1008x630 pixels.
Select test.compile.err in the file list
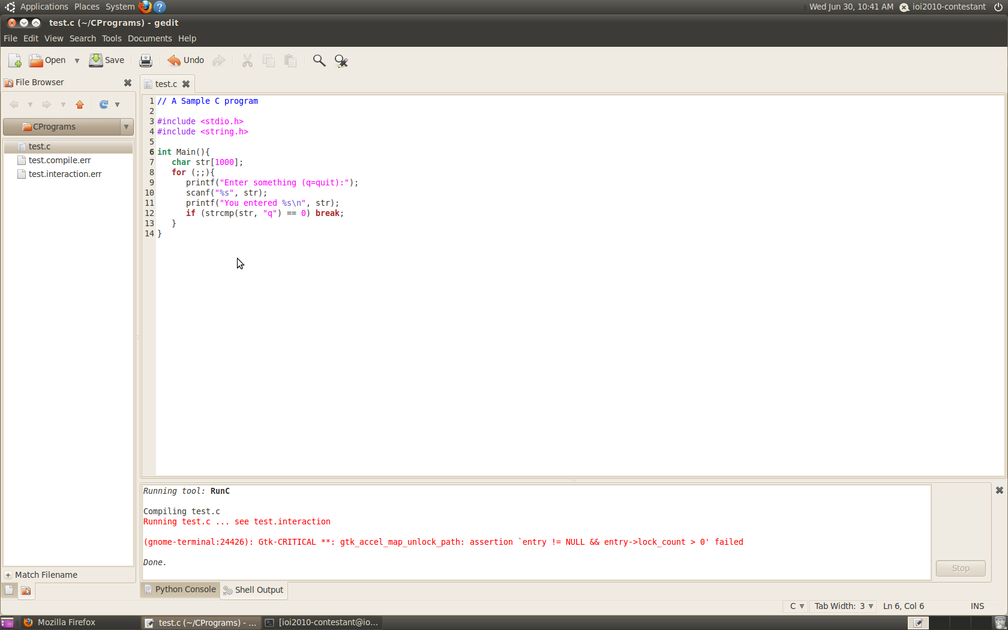(x=68, y=160)
